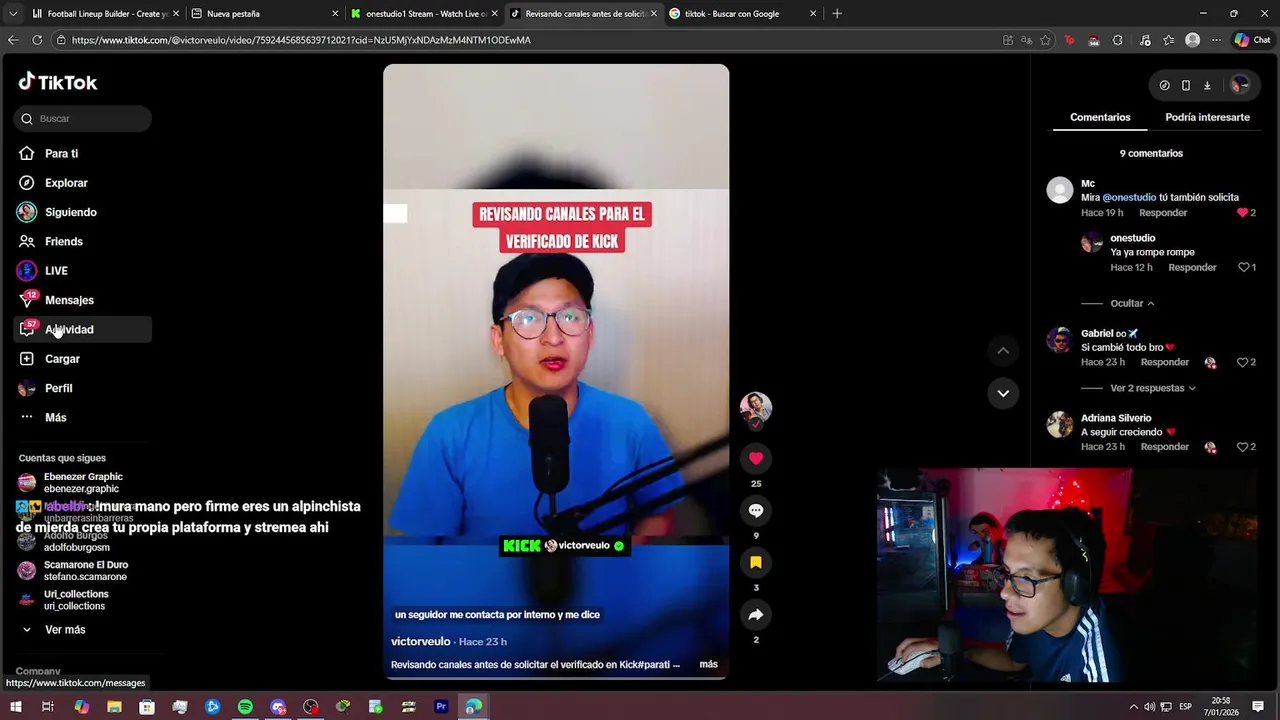
Task: Expand Ver más followed accounts
Action: [55, 630]
